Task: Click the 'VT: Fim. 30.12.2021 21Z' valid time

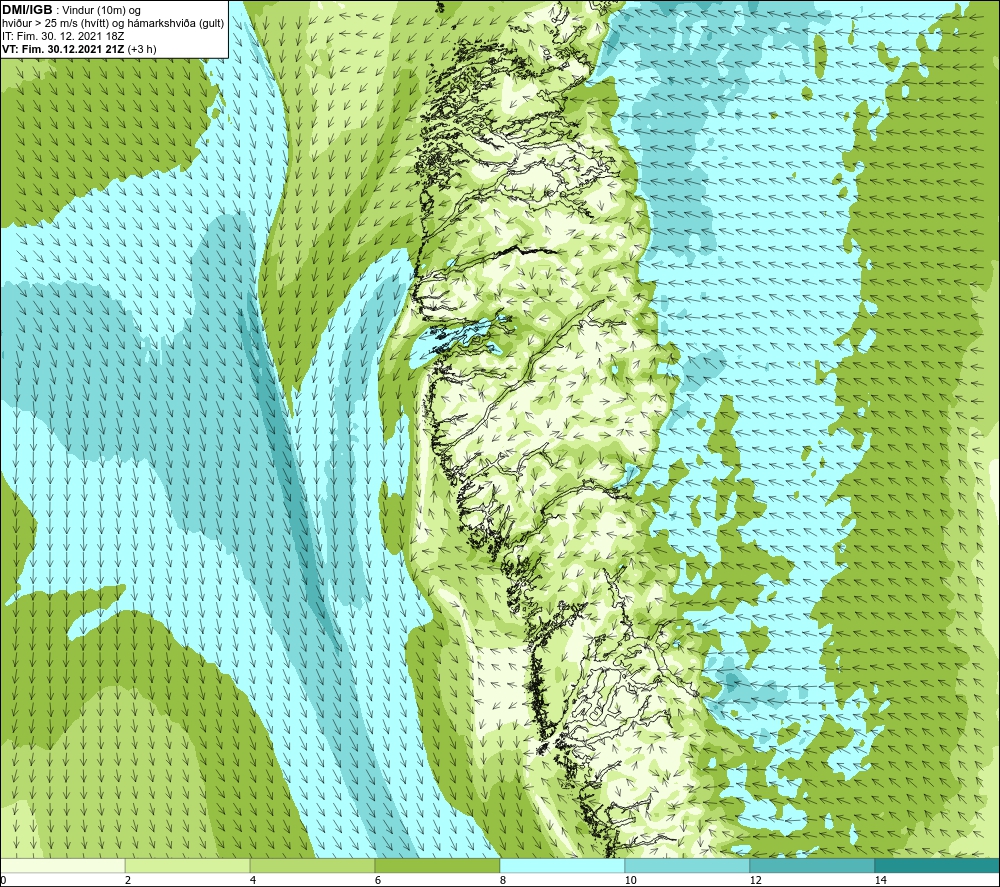Action: (64, 49)
